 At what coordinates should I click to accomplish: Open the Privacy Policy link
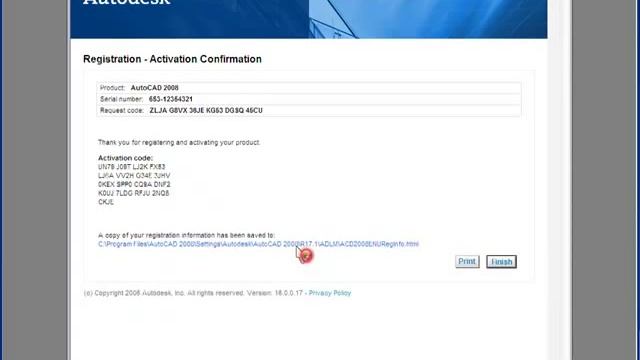pos(329,293)
